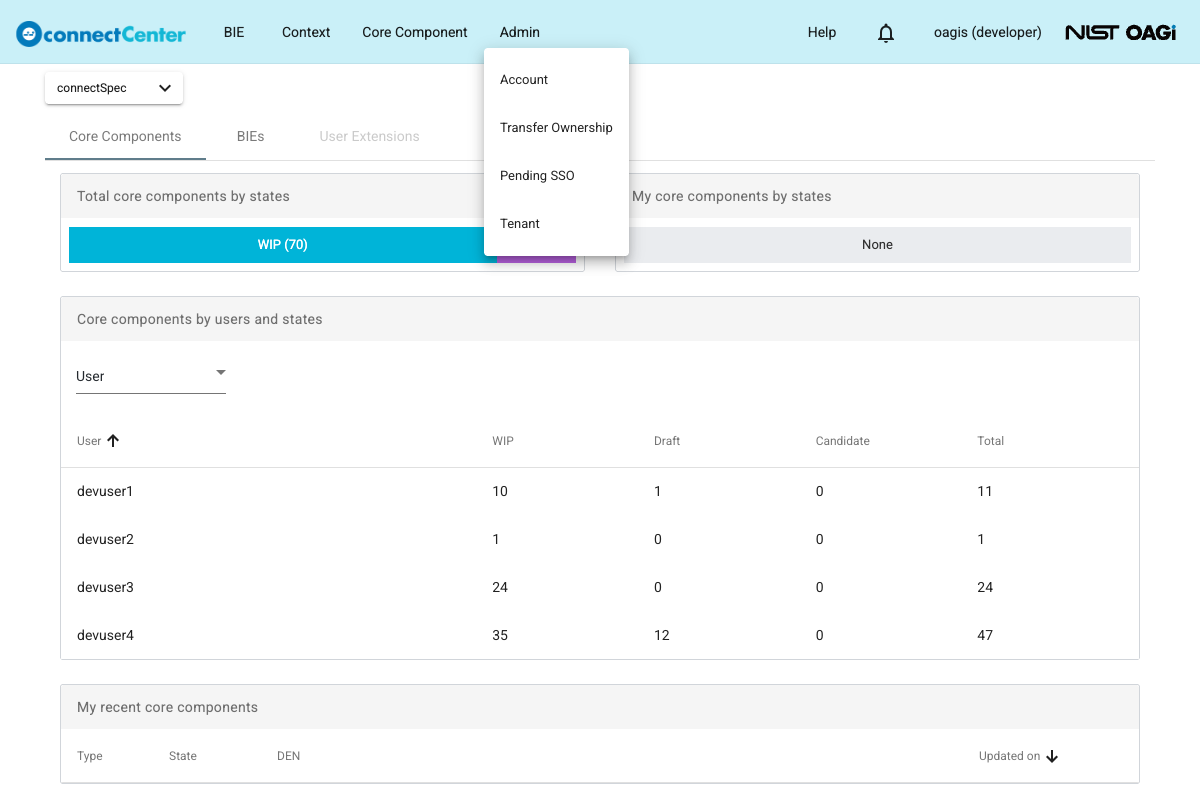This screenshot has height=799, width=1200.
Task: Select Account from Admin menu
Action: [x=556, y=80]
